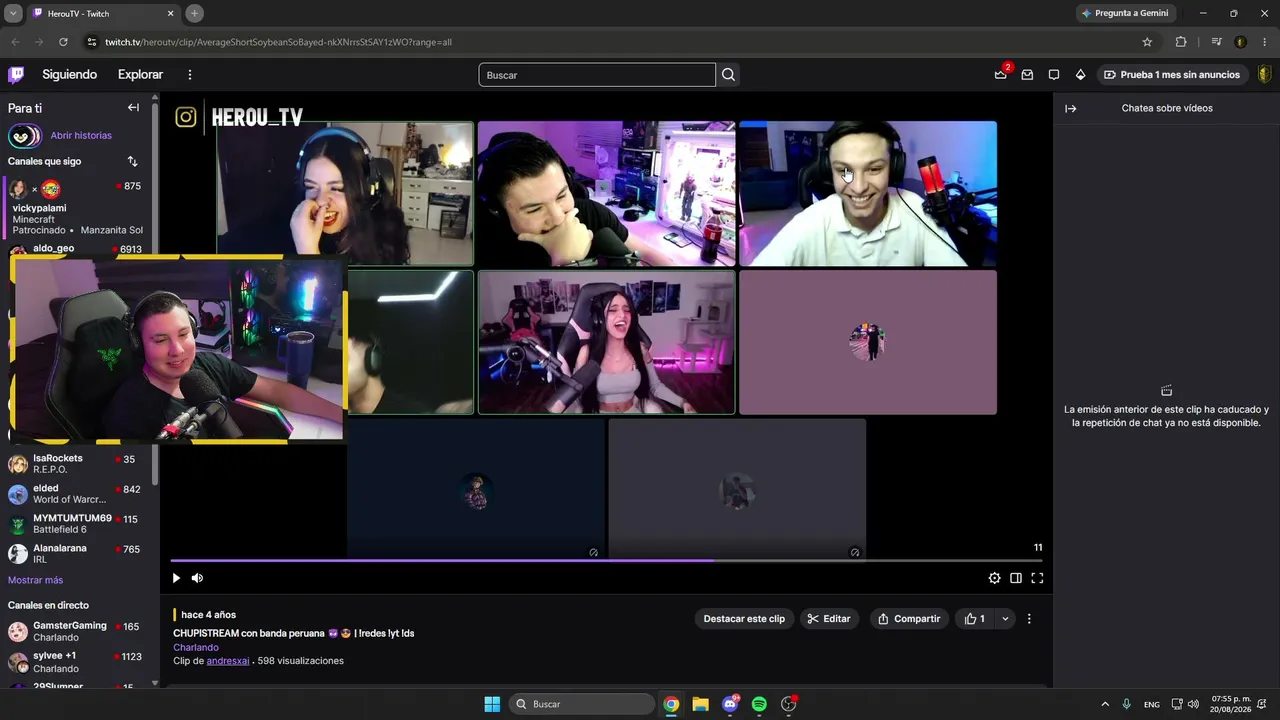1280x720 pixels.
Task: Collapse the Para ti sidebar
Action: pos(133,108)
